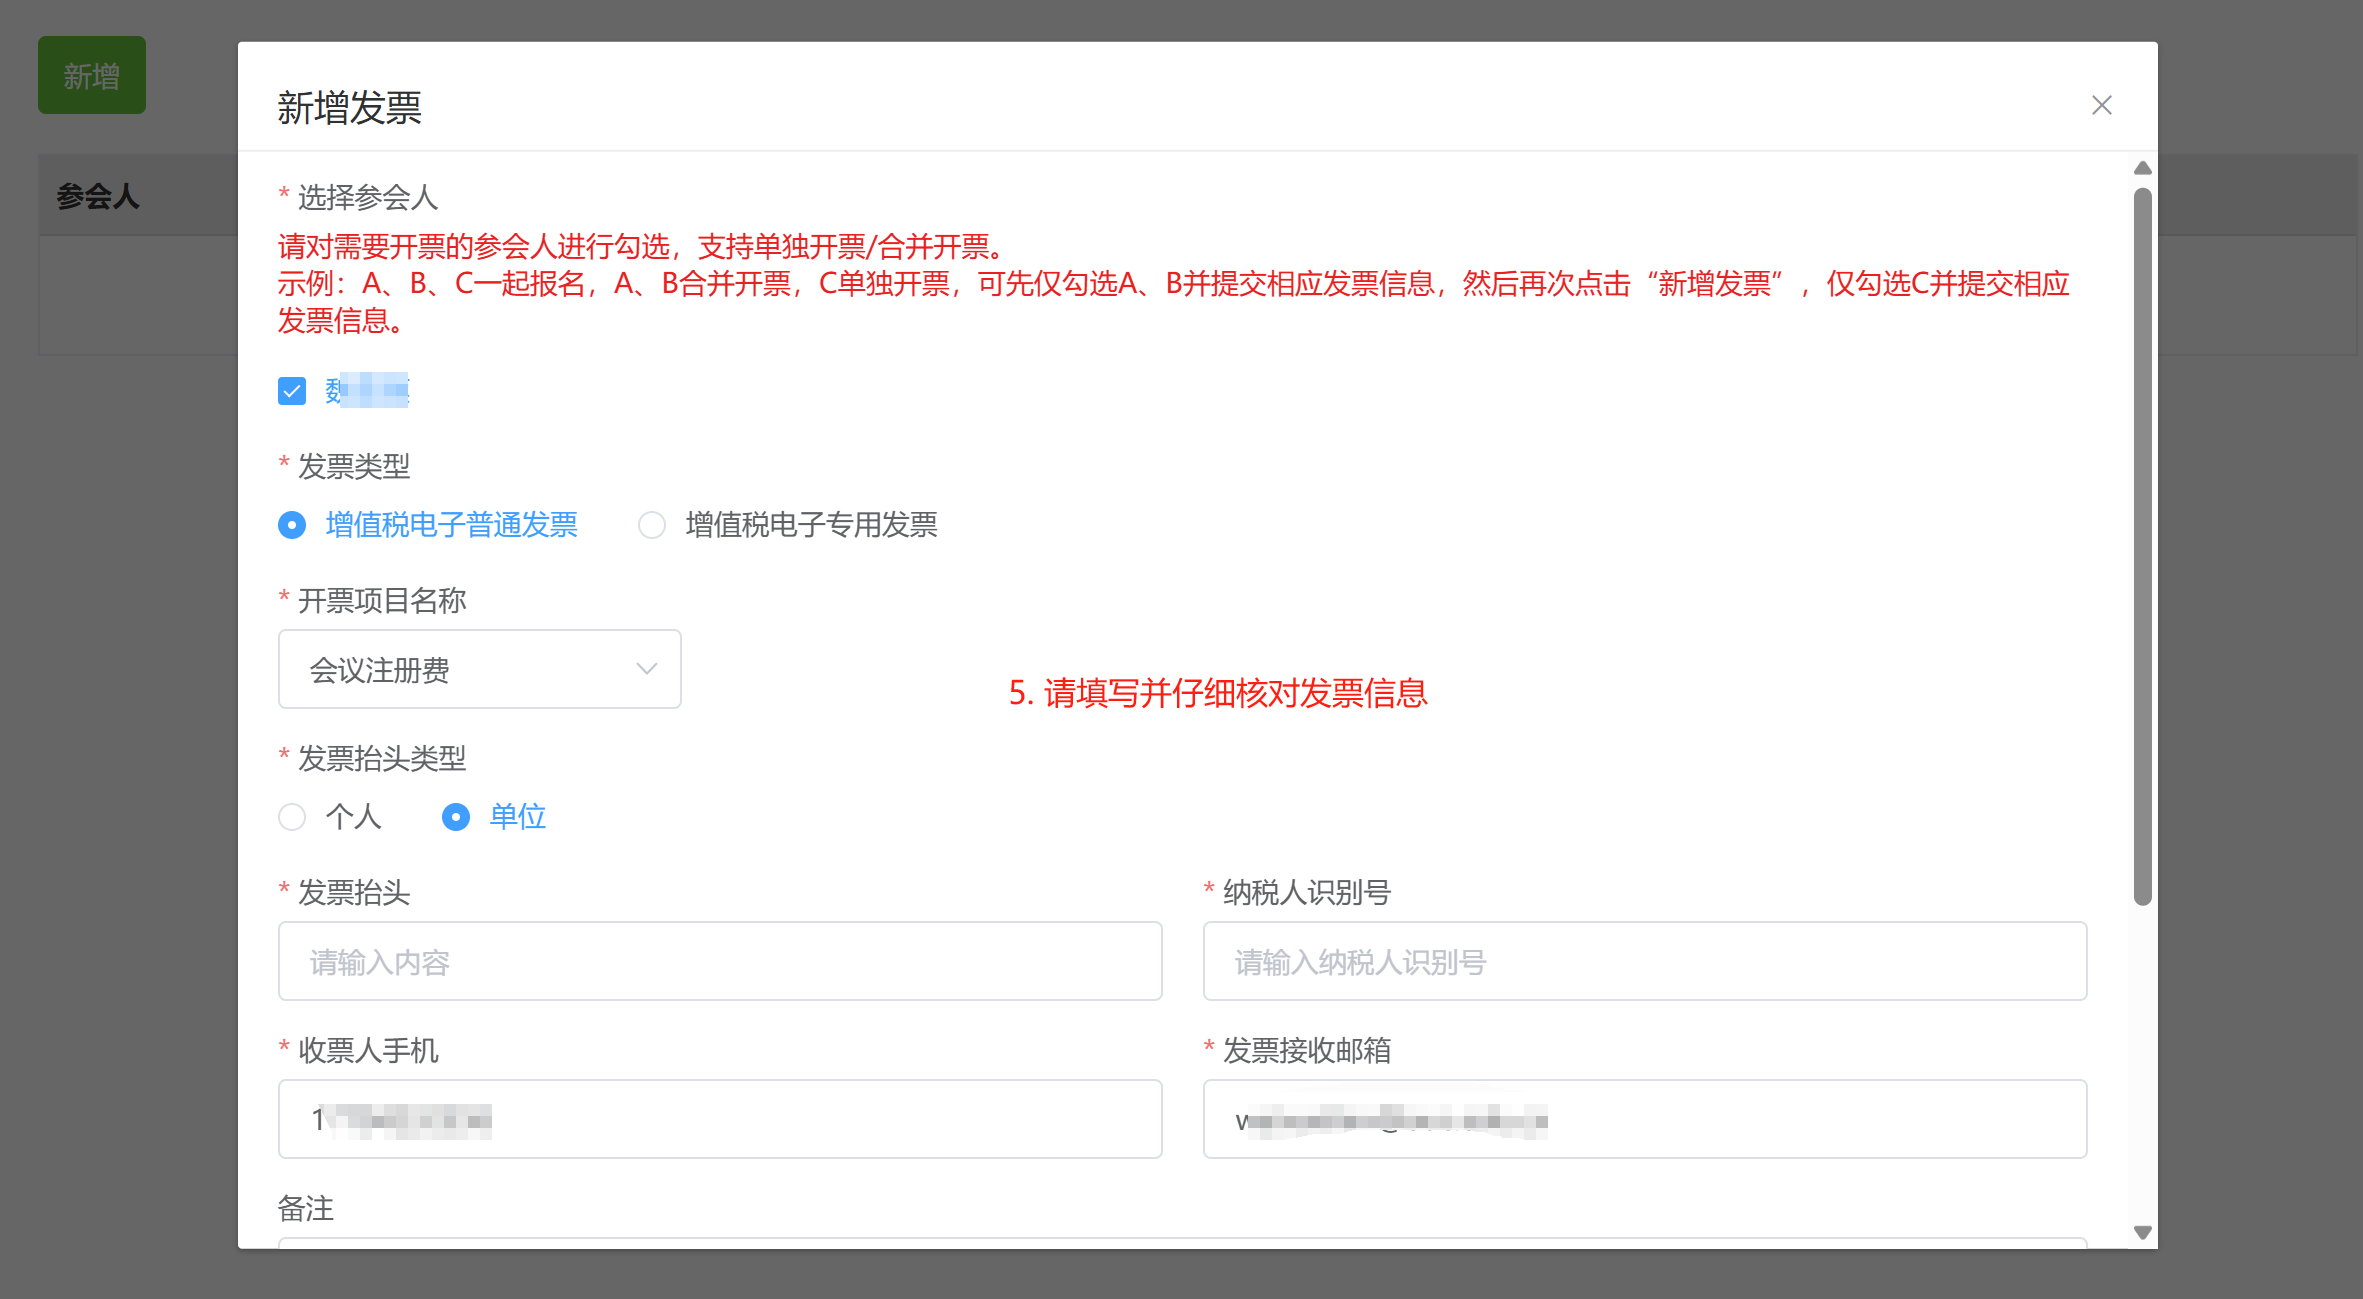
Task: Open the 开票项目名称 dropdown
Action: tap(479, 669)
